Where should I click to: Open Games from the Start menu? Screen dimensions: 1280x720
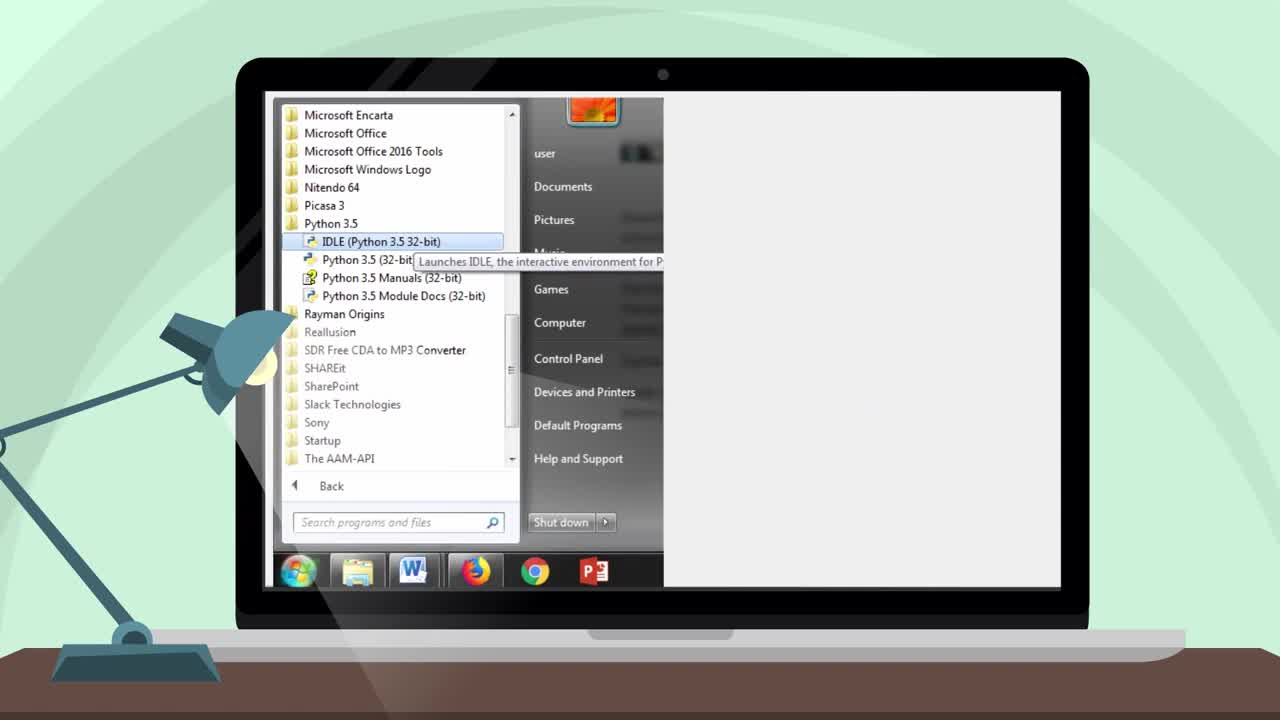tap(551, 289)
